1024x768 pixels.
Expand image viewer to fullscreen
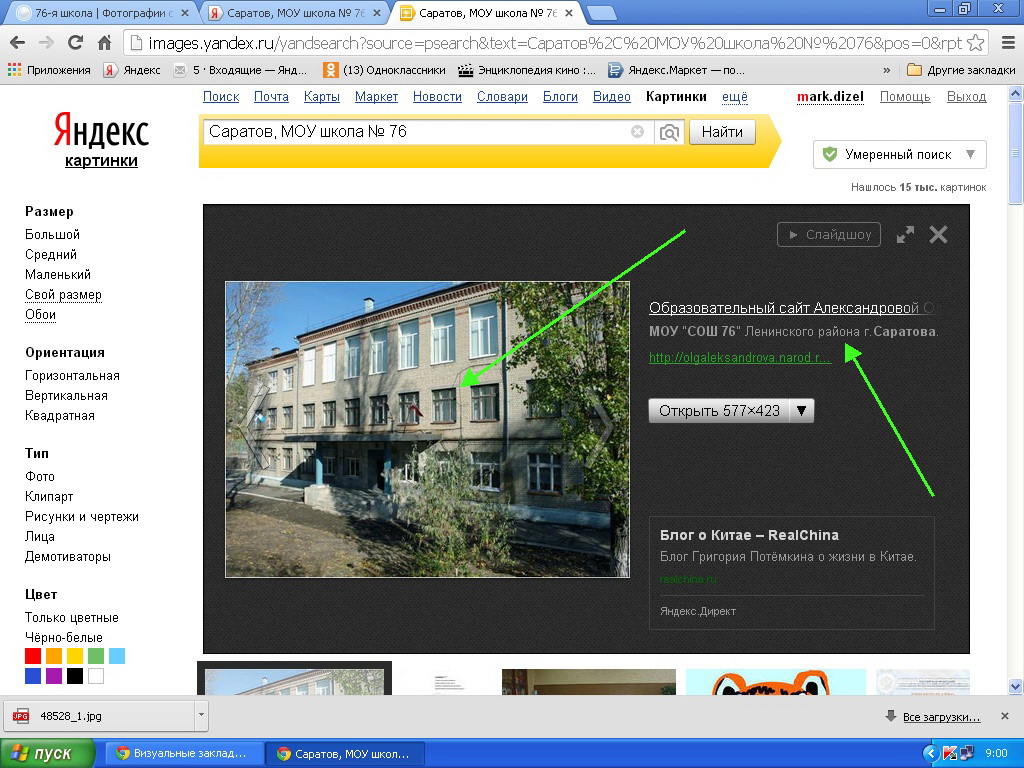pyautogui.click(x=905, y=235)
